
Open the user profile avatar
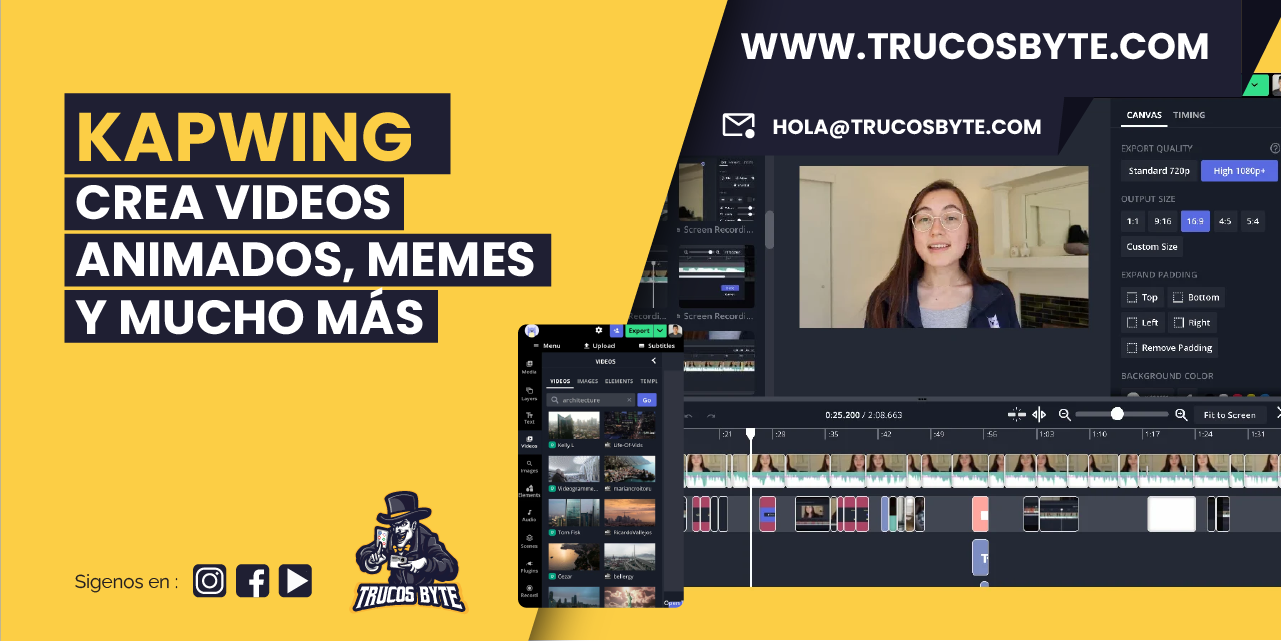pyautogui.click(x=675, y=331)
